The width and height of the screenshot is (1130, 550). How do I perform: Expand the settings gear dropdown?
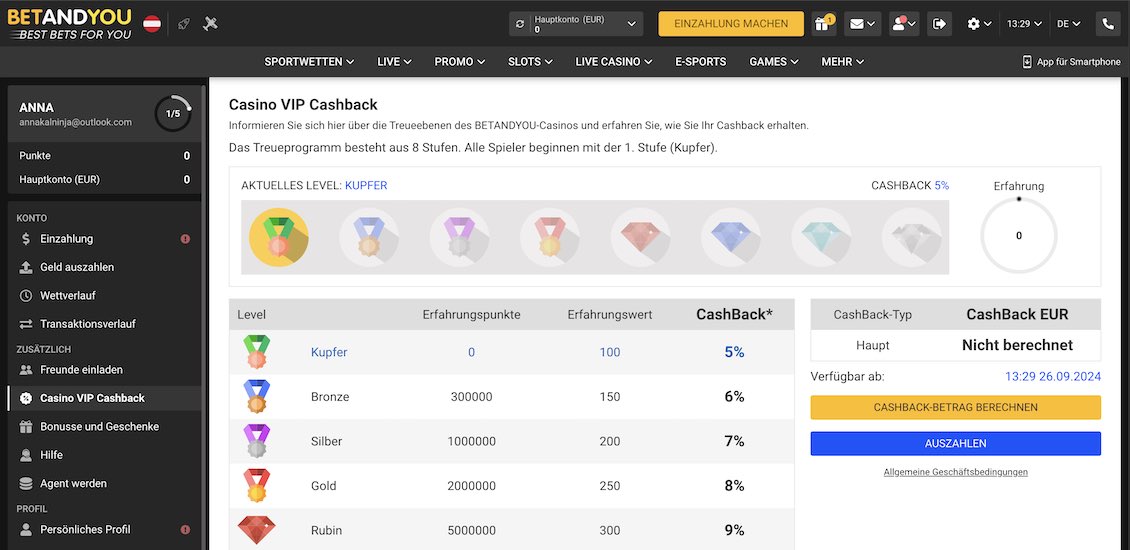[979, 23]
